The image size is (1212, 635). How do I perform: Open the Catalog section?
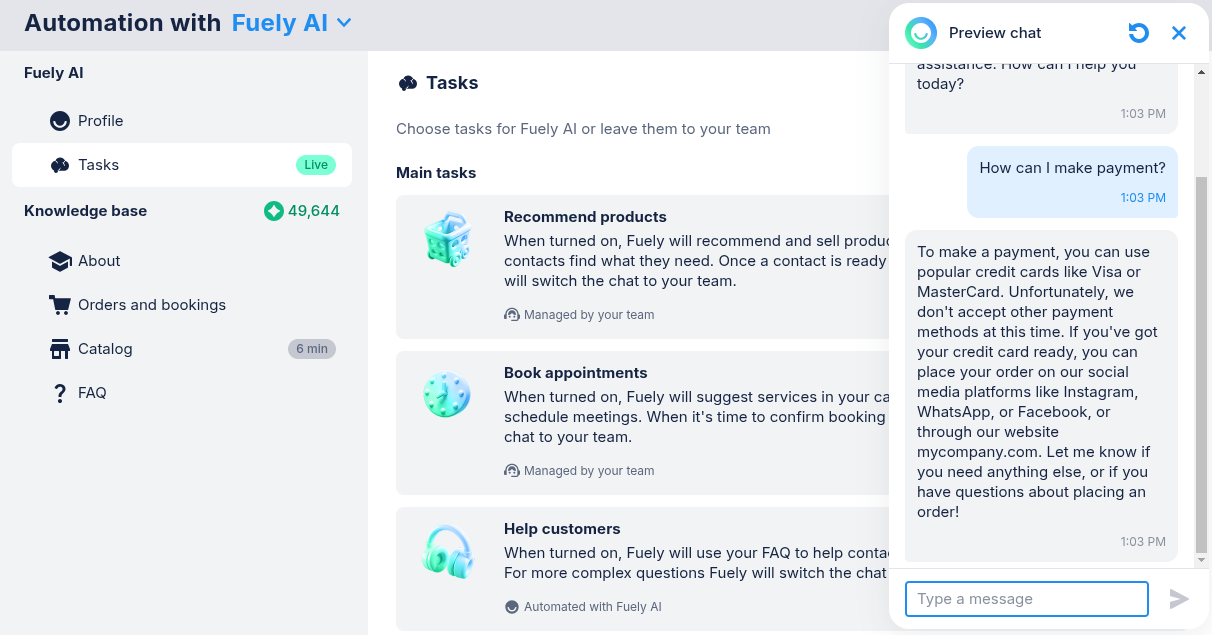click(x=105, y=349)
